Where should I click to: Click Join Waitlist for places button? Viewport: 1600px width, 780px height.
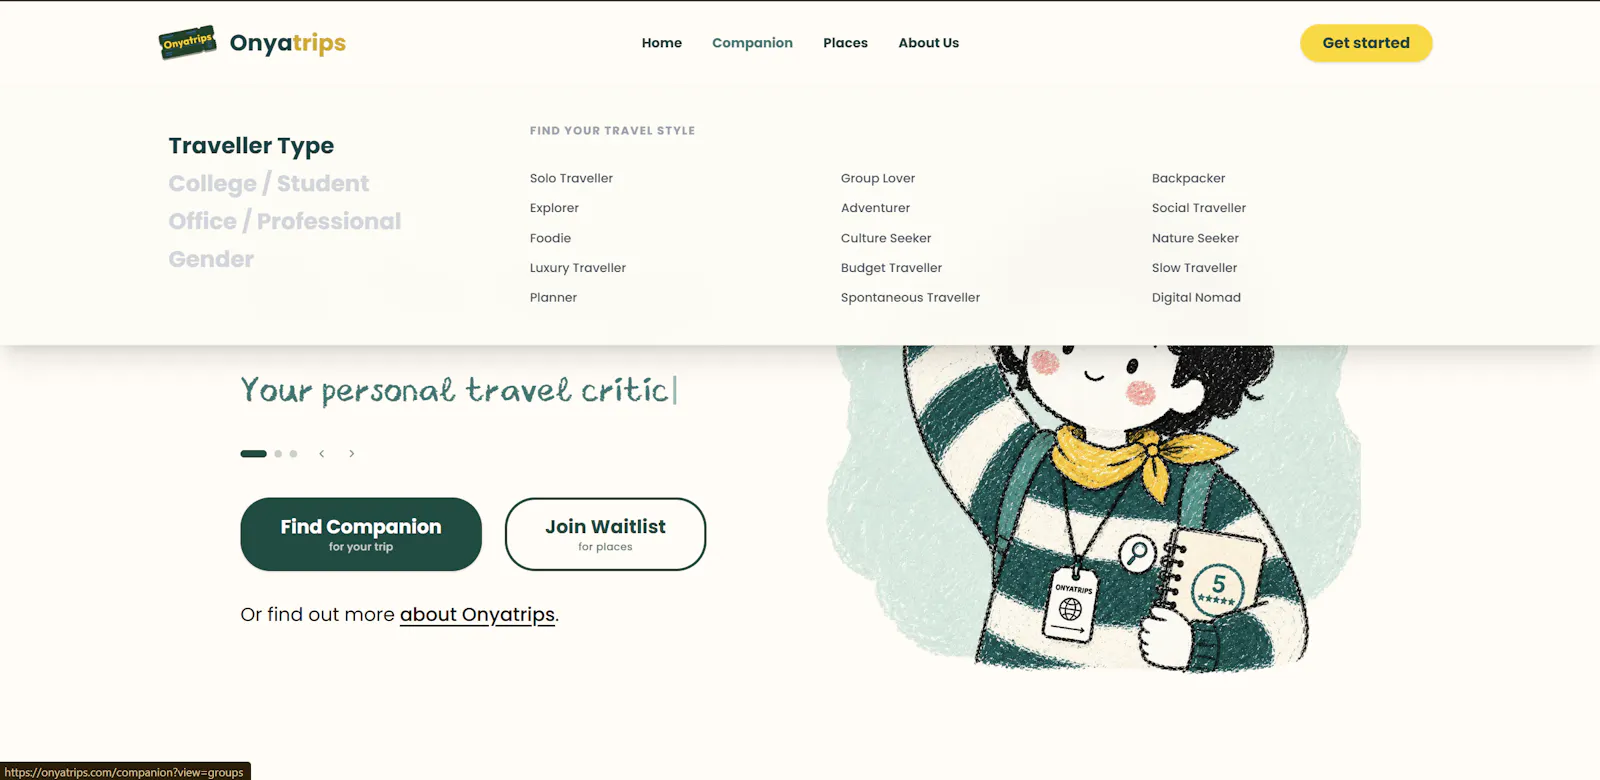point(605,534)
